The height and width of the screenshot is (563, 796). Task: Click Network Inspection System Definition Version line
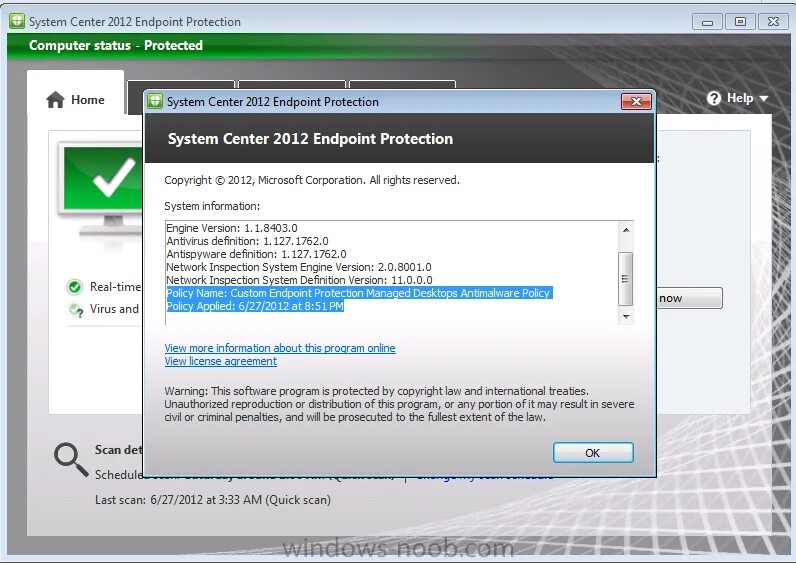point(300,280)
